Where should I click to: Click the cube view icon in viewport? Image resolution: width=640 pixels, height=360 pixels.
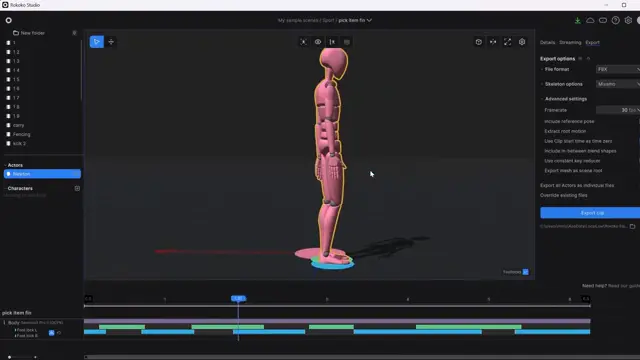(x=479, y=42)
